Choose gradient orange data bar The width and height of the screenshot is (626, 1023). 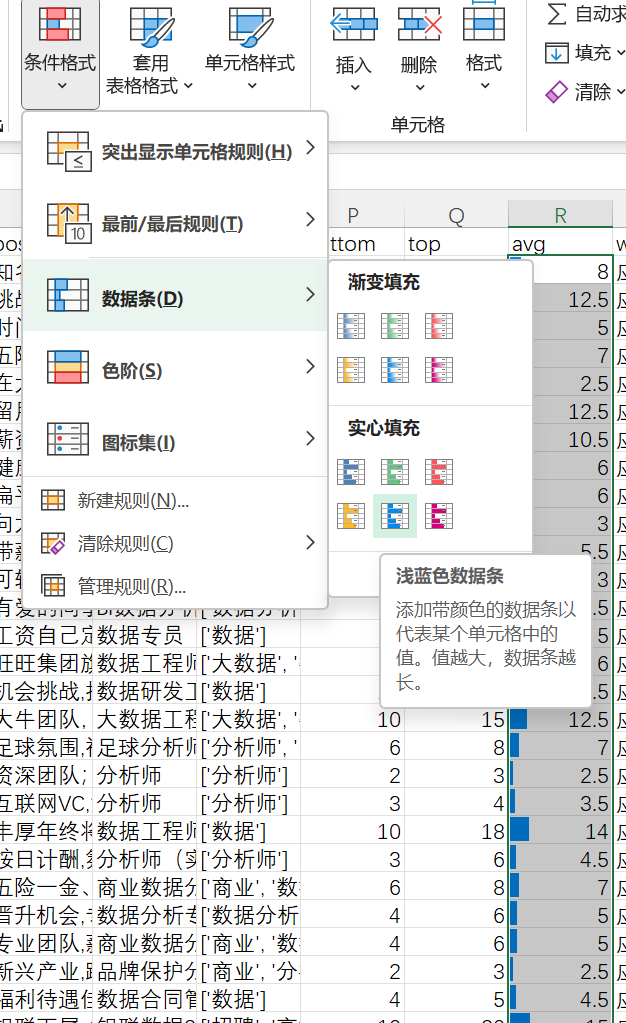pos(351,370)
